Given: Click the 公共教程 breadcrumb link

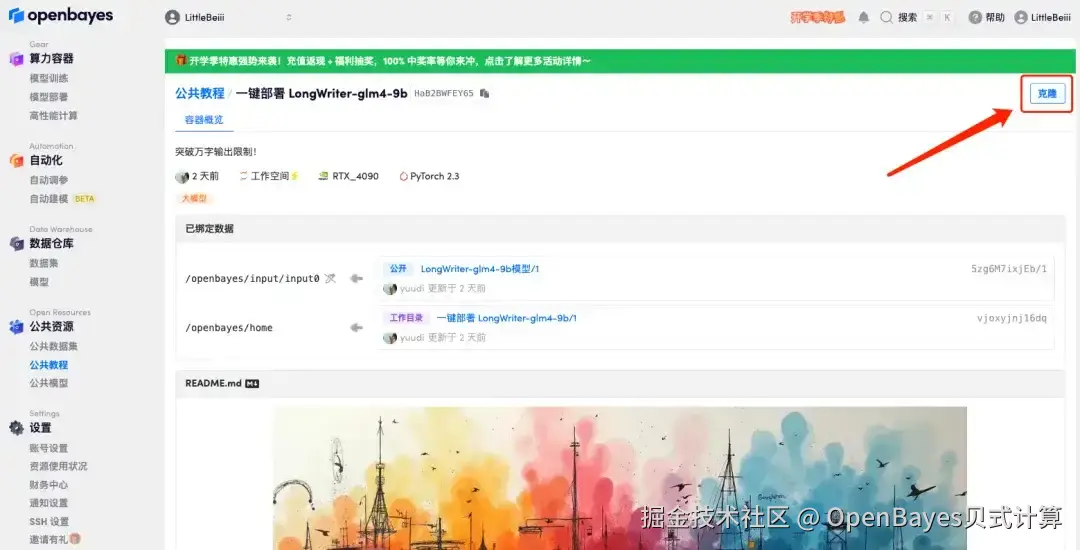Looking at the screenshot, I should [200, 94].
